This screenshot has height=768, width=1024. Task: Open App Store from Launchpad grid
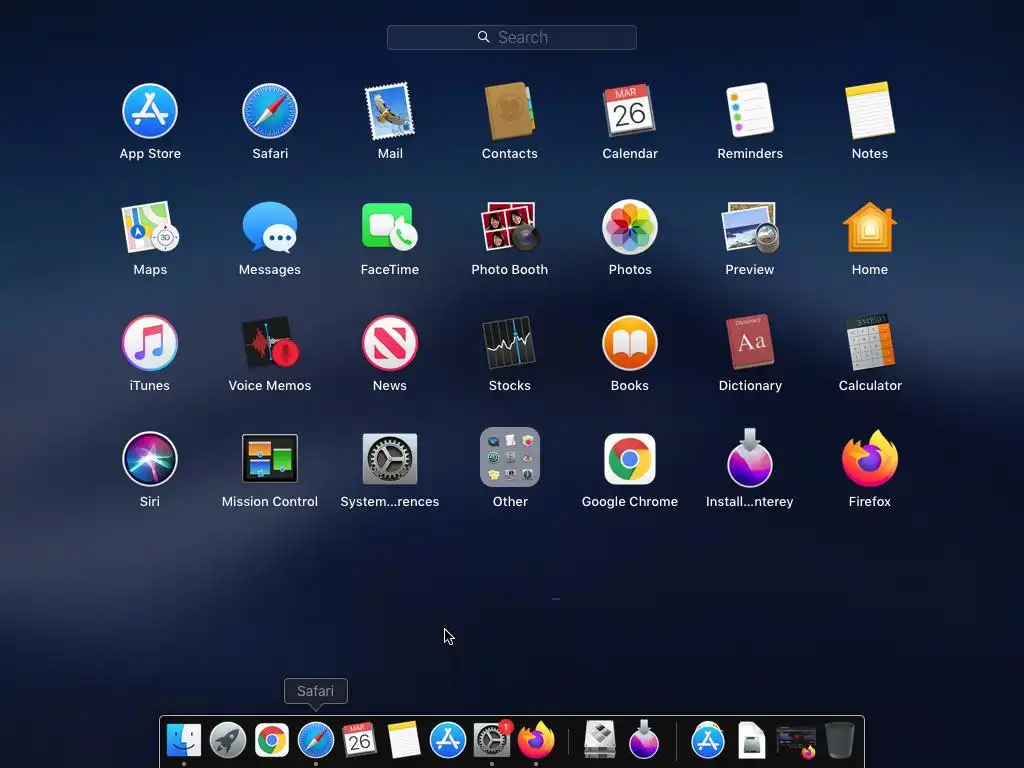(150, 111)
